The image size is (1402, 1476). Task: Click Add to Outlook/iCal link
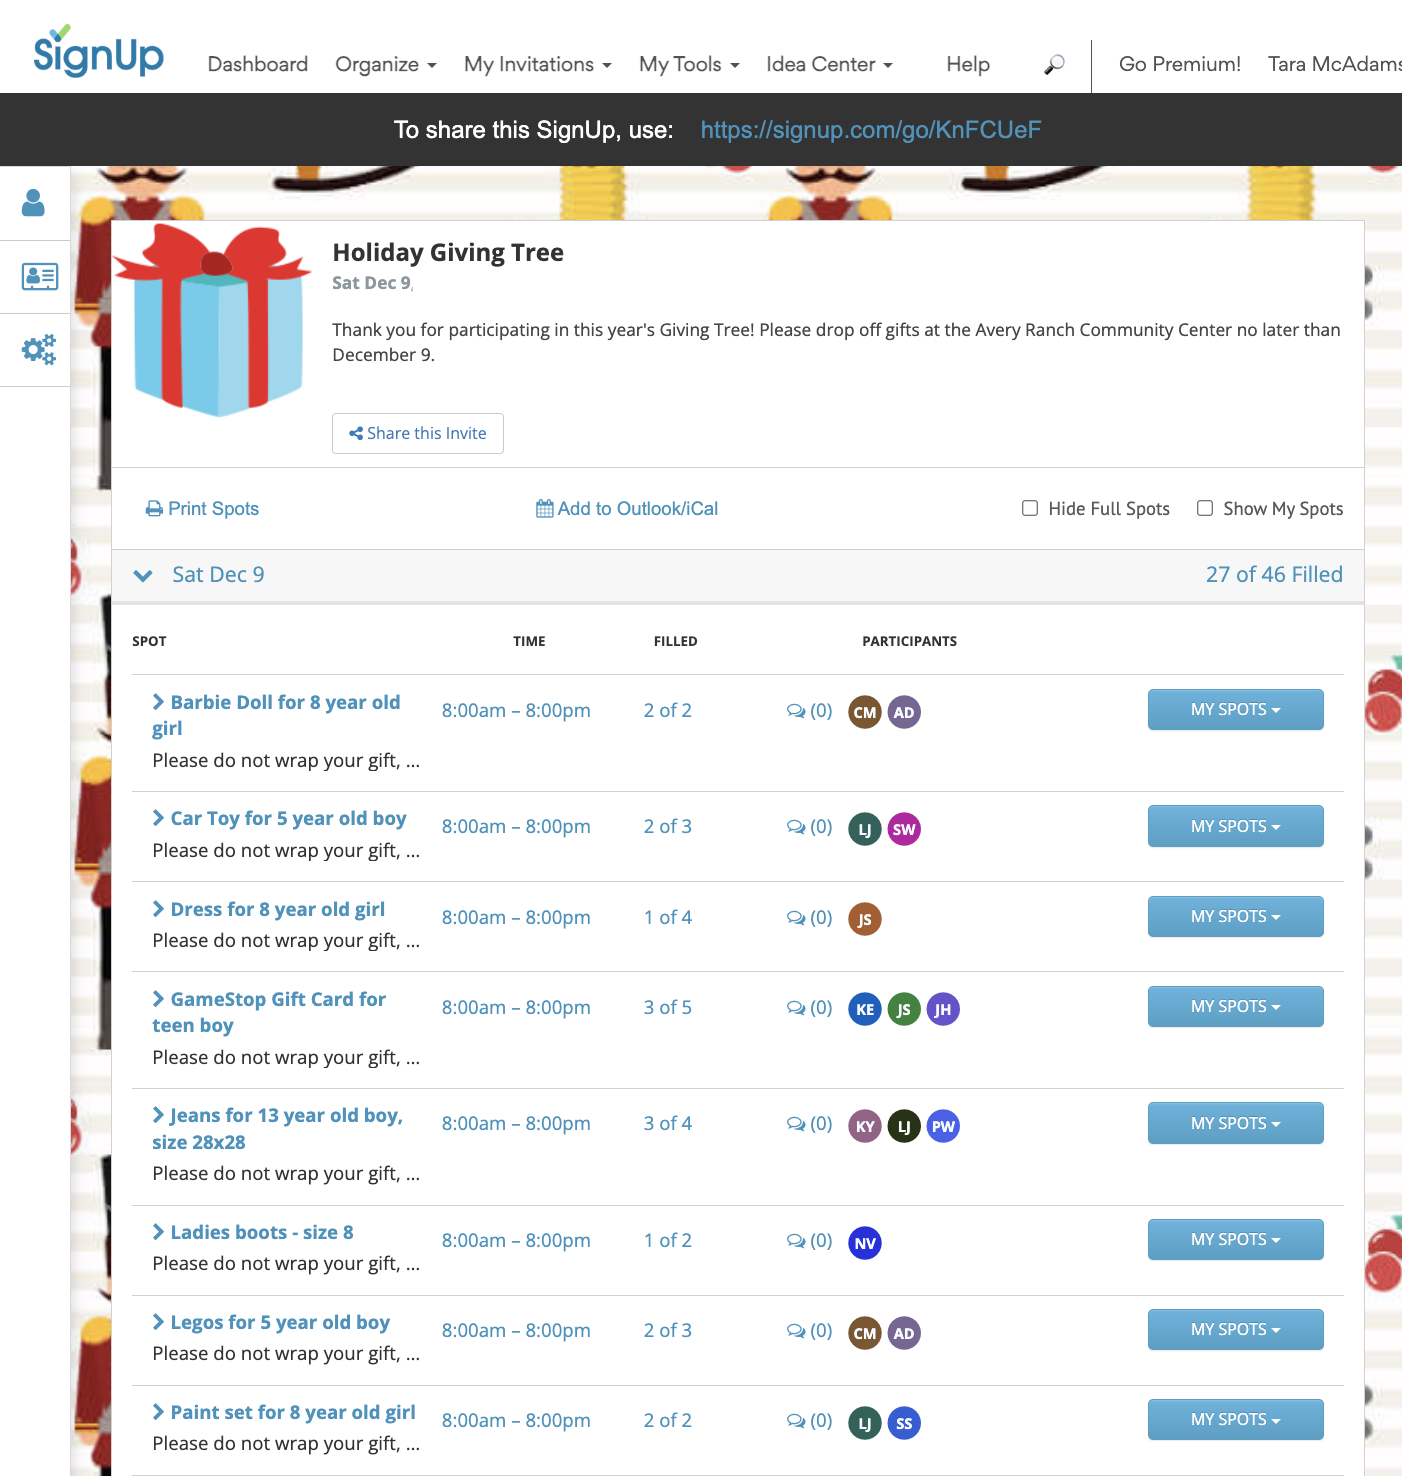(x=627, y=509)
